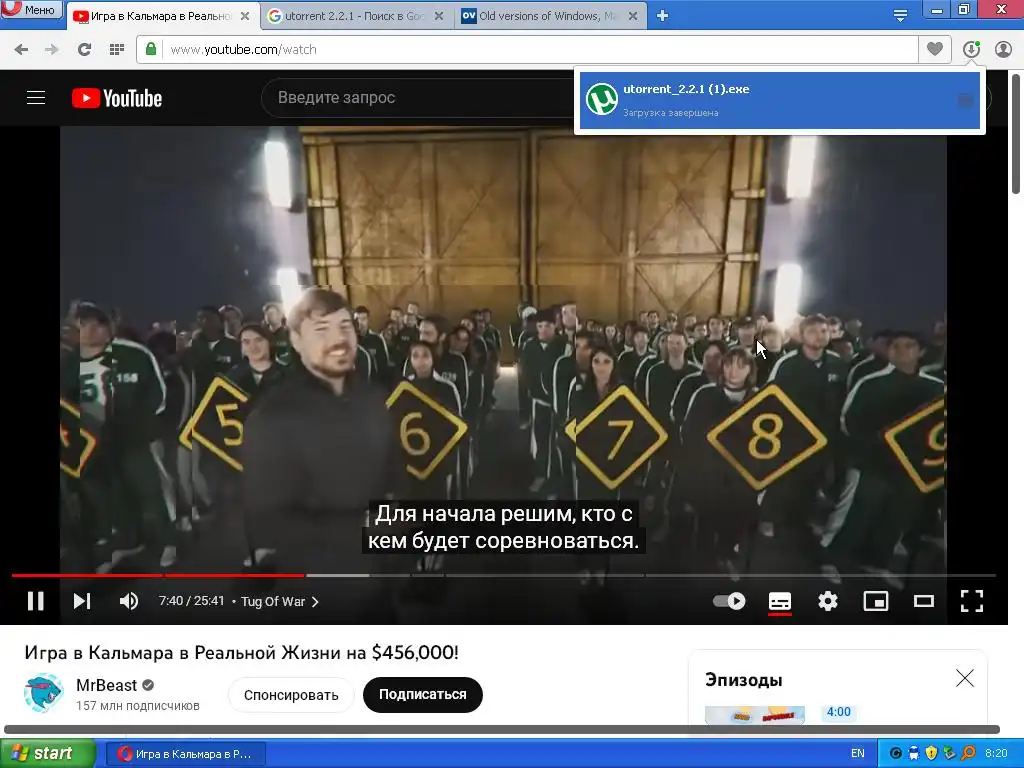Toggle the autoplay switch
Viewport: 1024px width, 768px height.
point(729,601)
